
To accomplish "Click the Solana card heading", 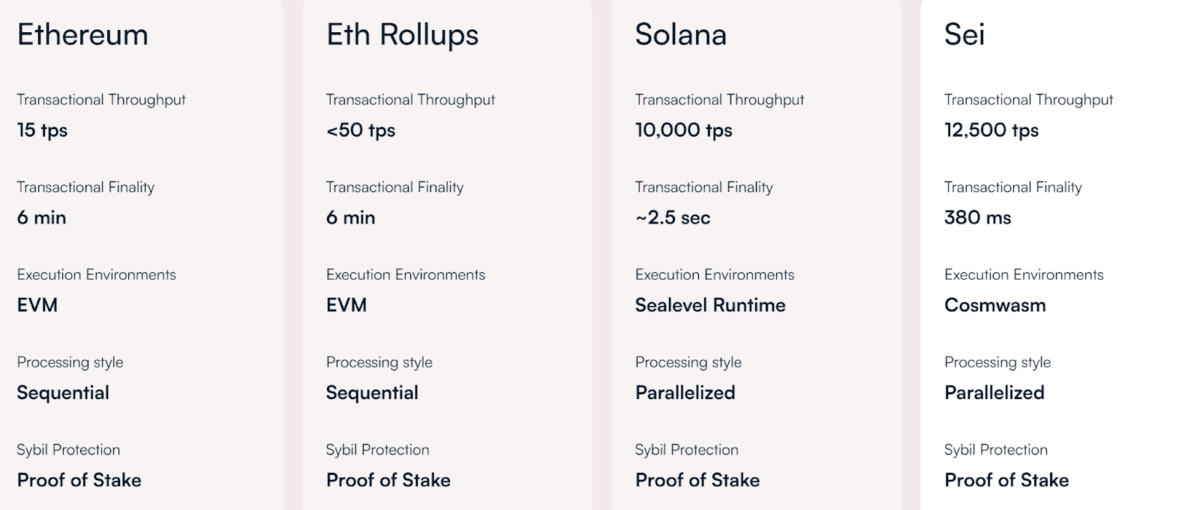I will click(680, 35).
